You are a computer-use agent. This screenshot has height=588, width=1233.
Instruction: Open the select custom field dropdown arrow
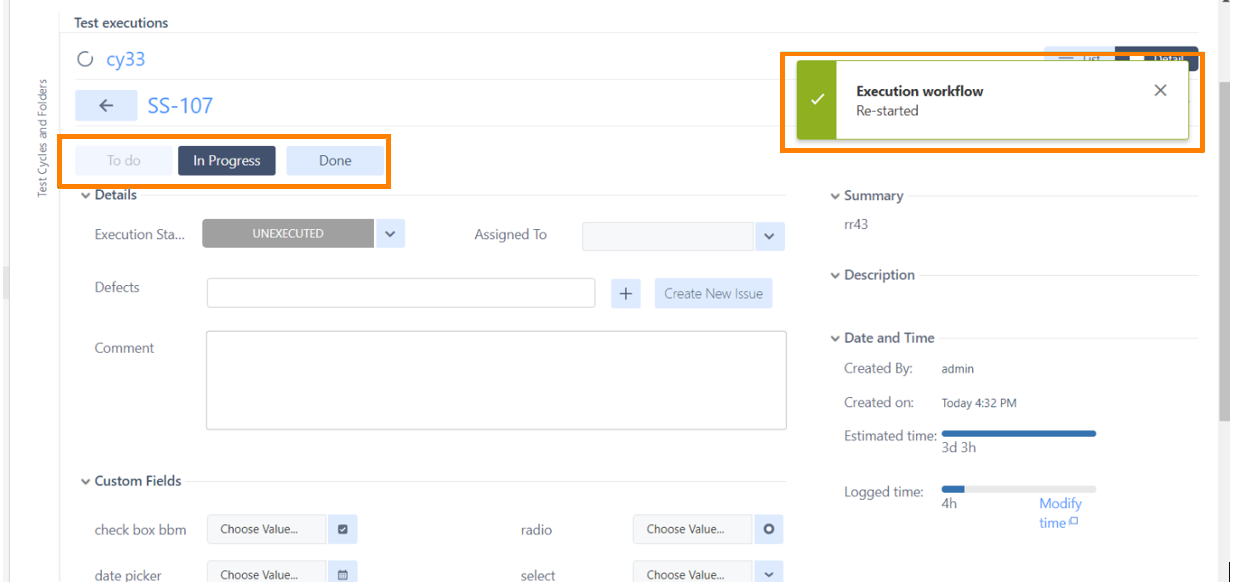coord(768,575)
